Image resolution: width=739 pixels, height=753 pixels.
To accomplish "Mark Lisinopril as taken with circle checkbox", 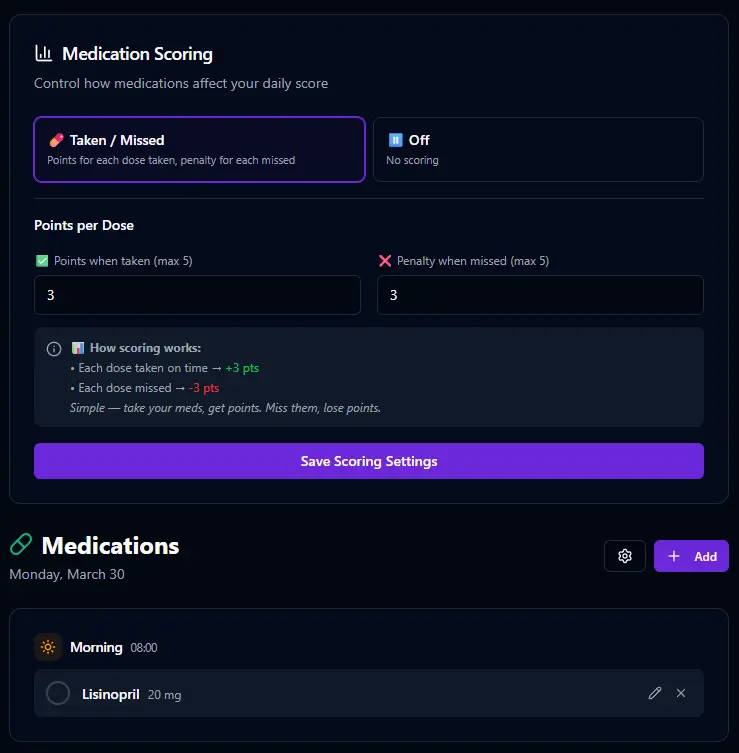I will pyautogui.click(x=58, y=693).
